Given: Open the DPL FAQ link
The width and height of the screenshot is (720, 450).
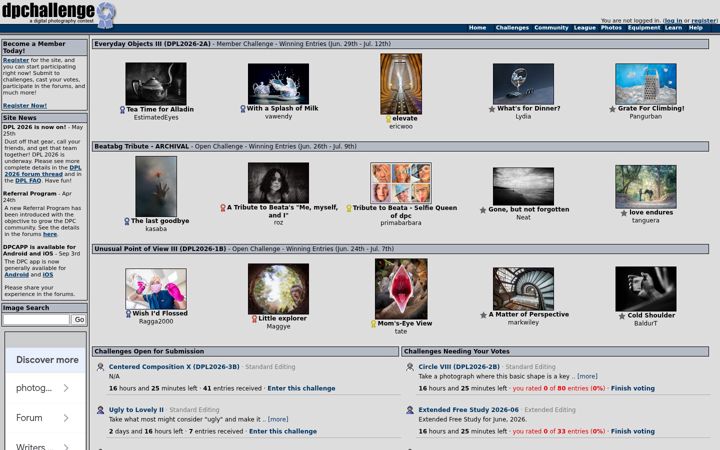Looking at the screenshot, I should click(28, 180).
